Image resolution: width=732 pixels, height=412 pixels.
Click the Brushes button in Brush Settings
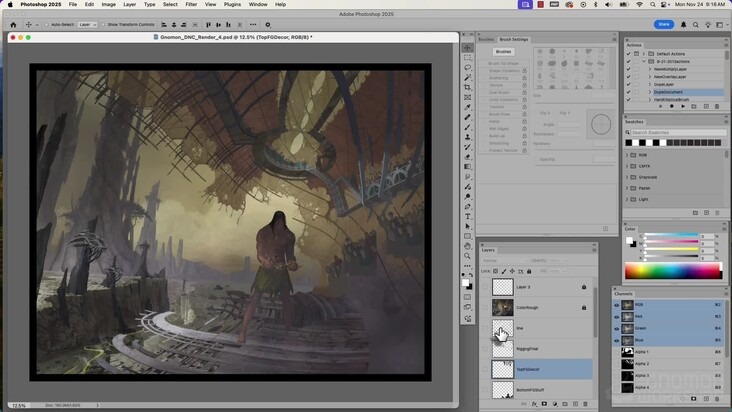[x=504, y=51]
